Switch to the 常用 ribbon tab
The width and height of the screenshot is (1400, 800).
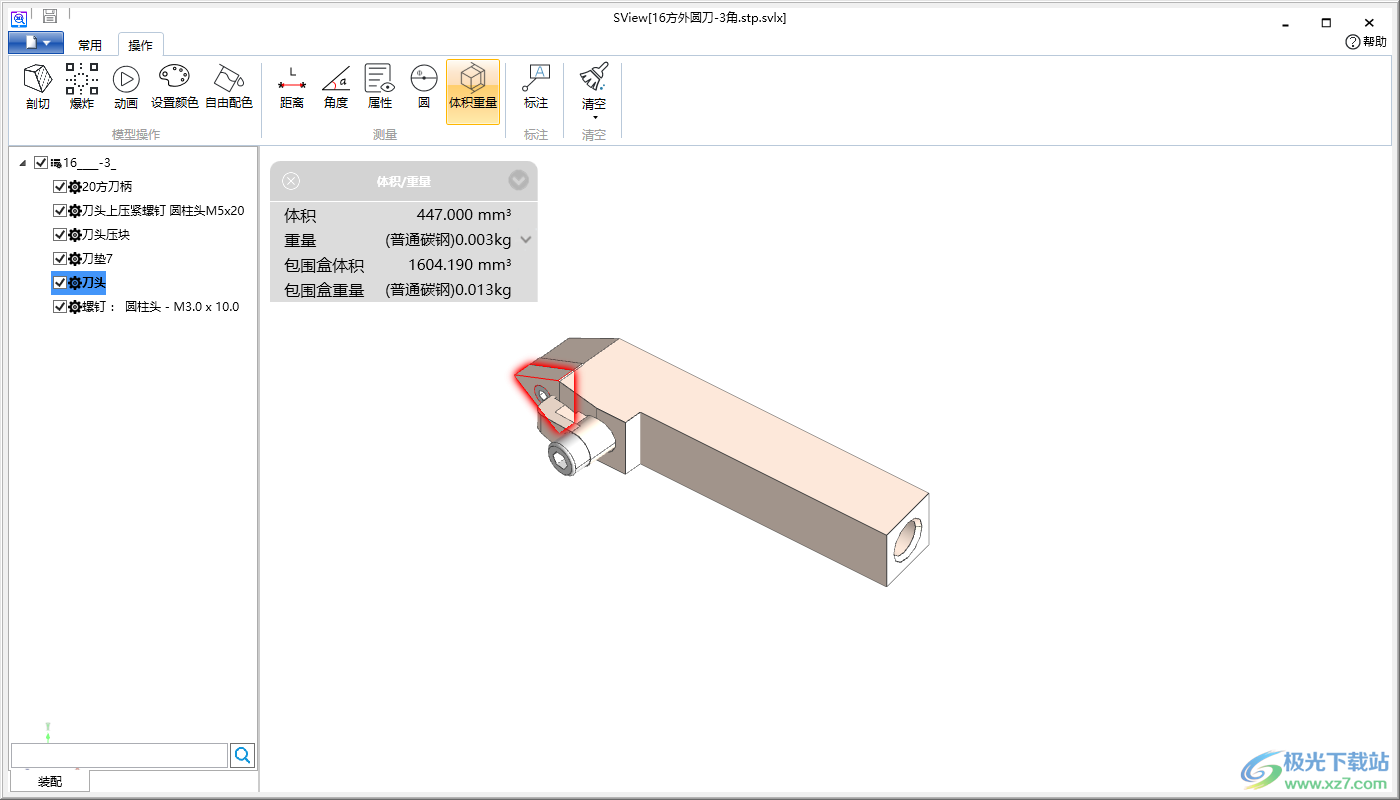[x=90, y=45]
